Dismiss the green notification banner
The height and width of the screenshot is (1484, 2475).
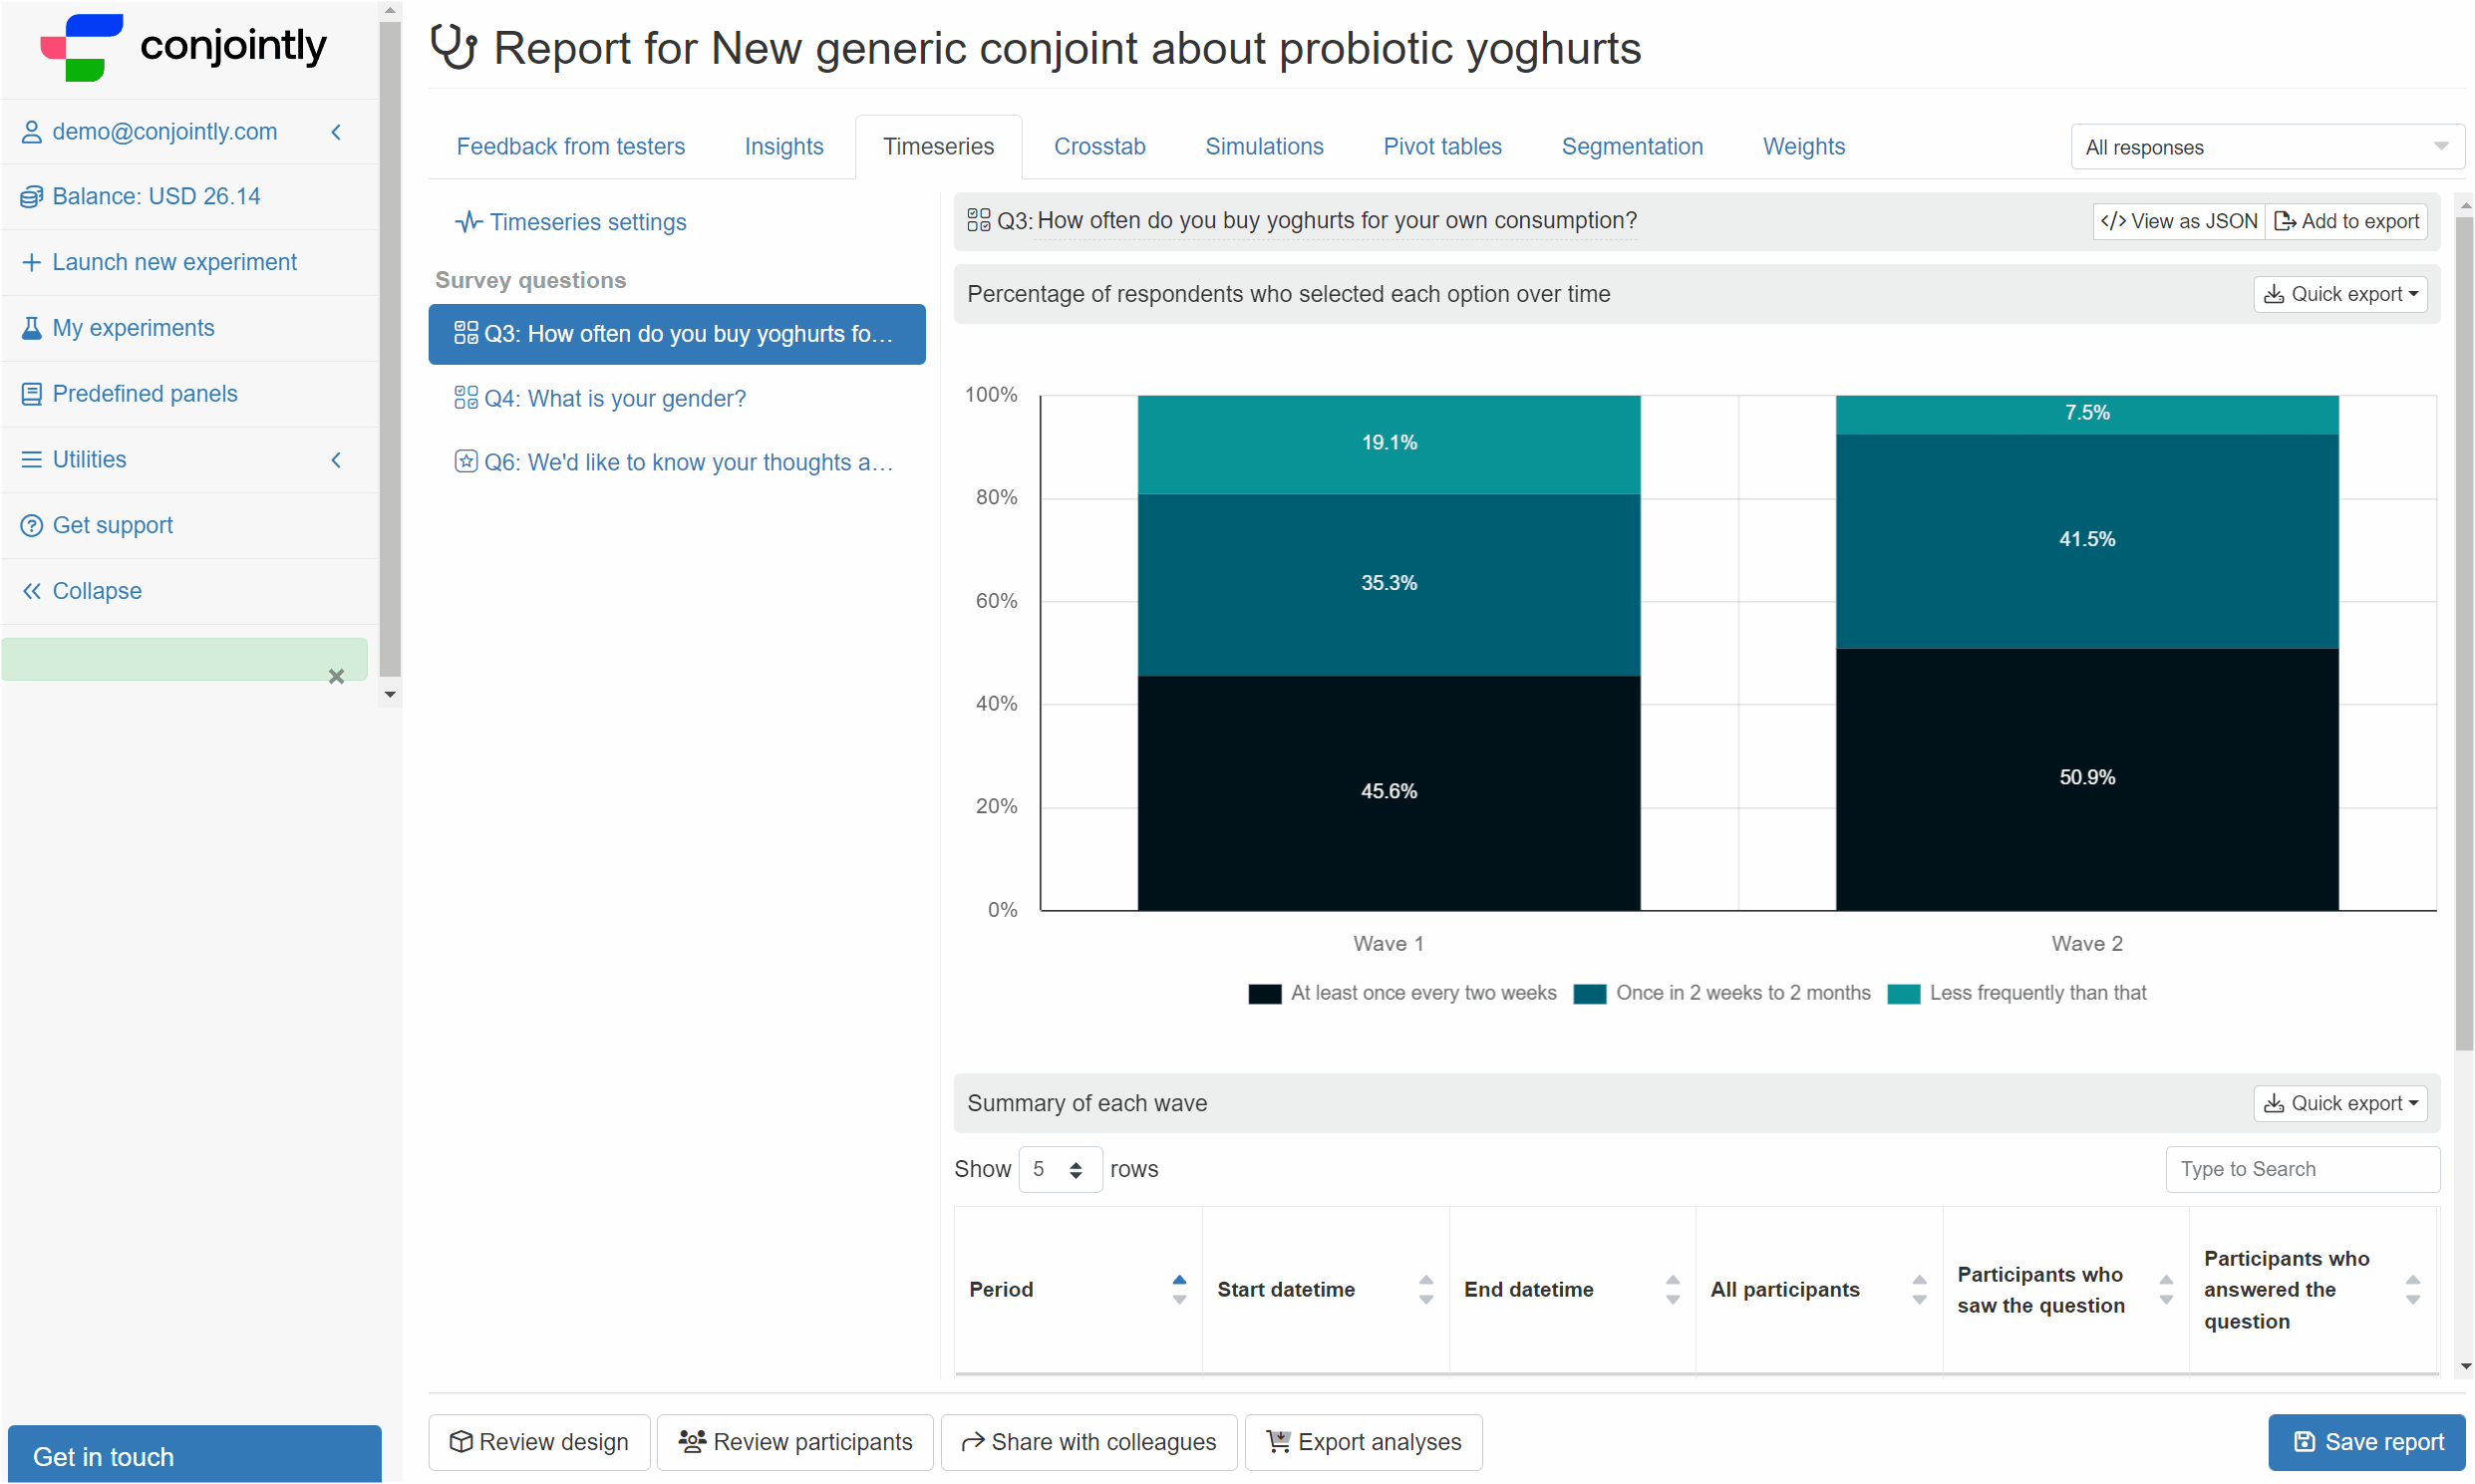coord(336,677)
